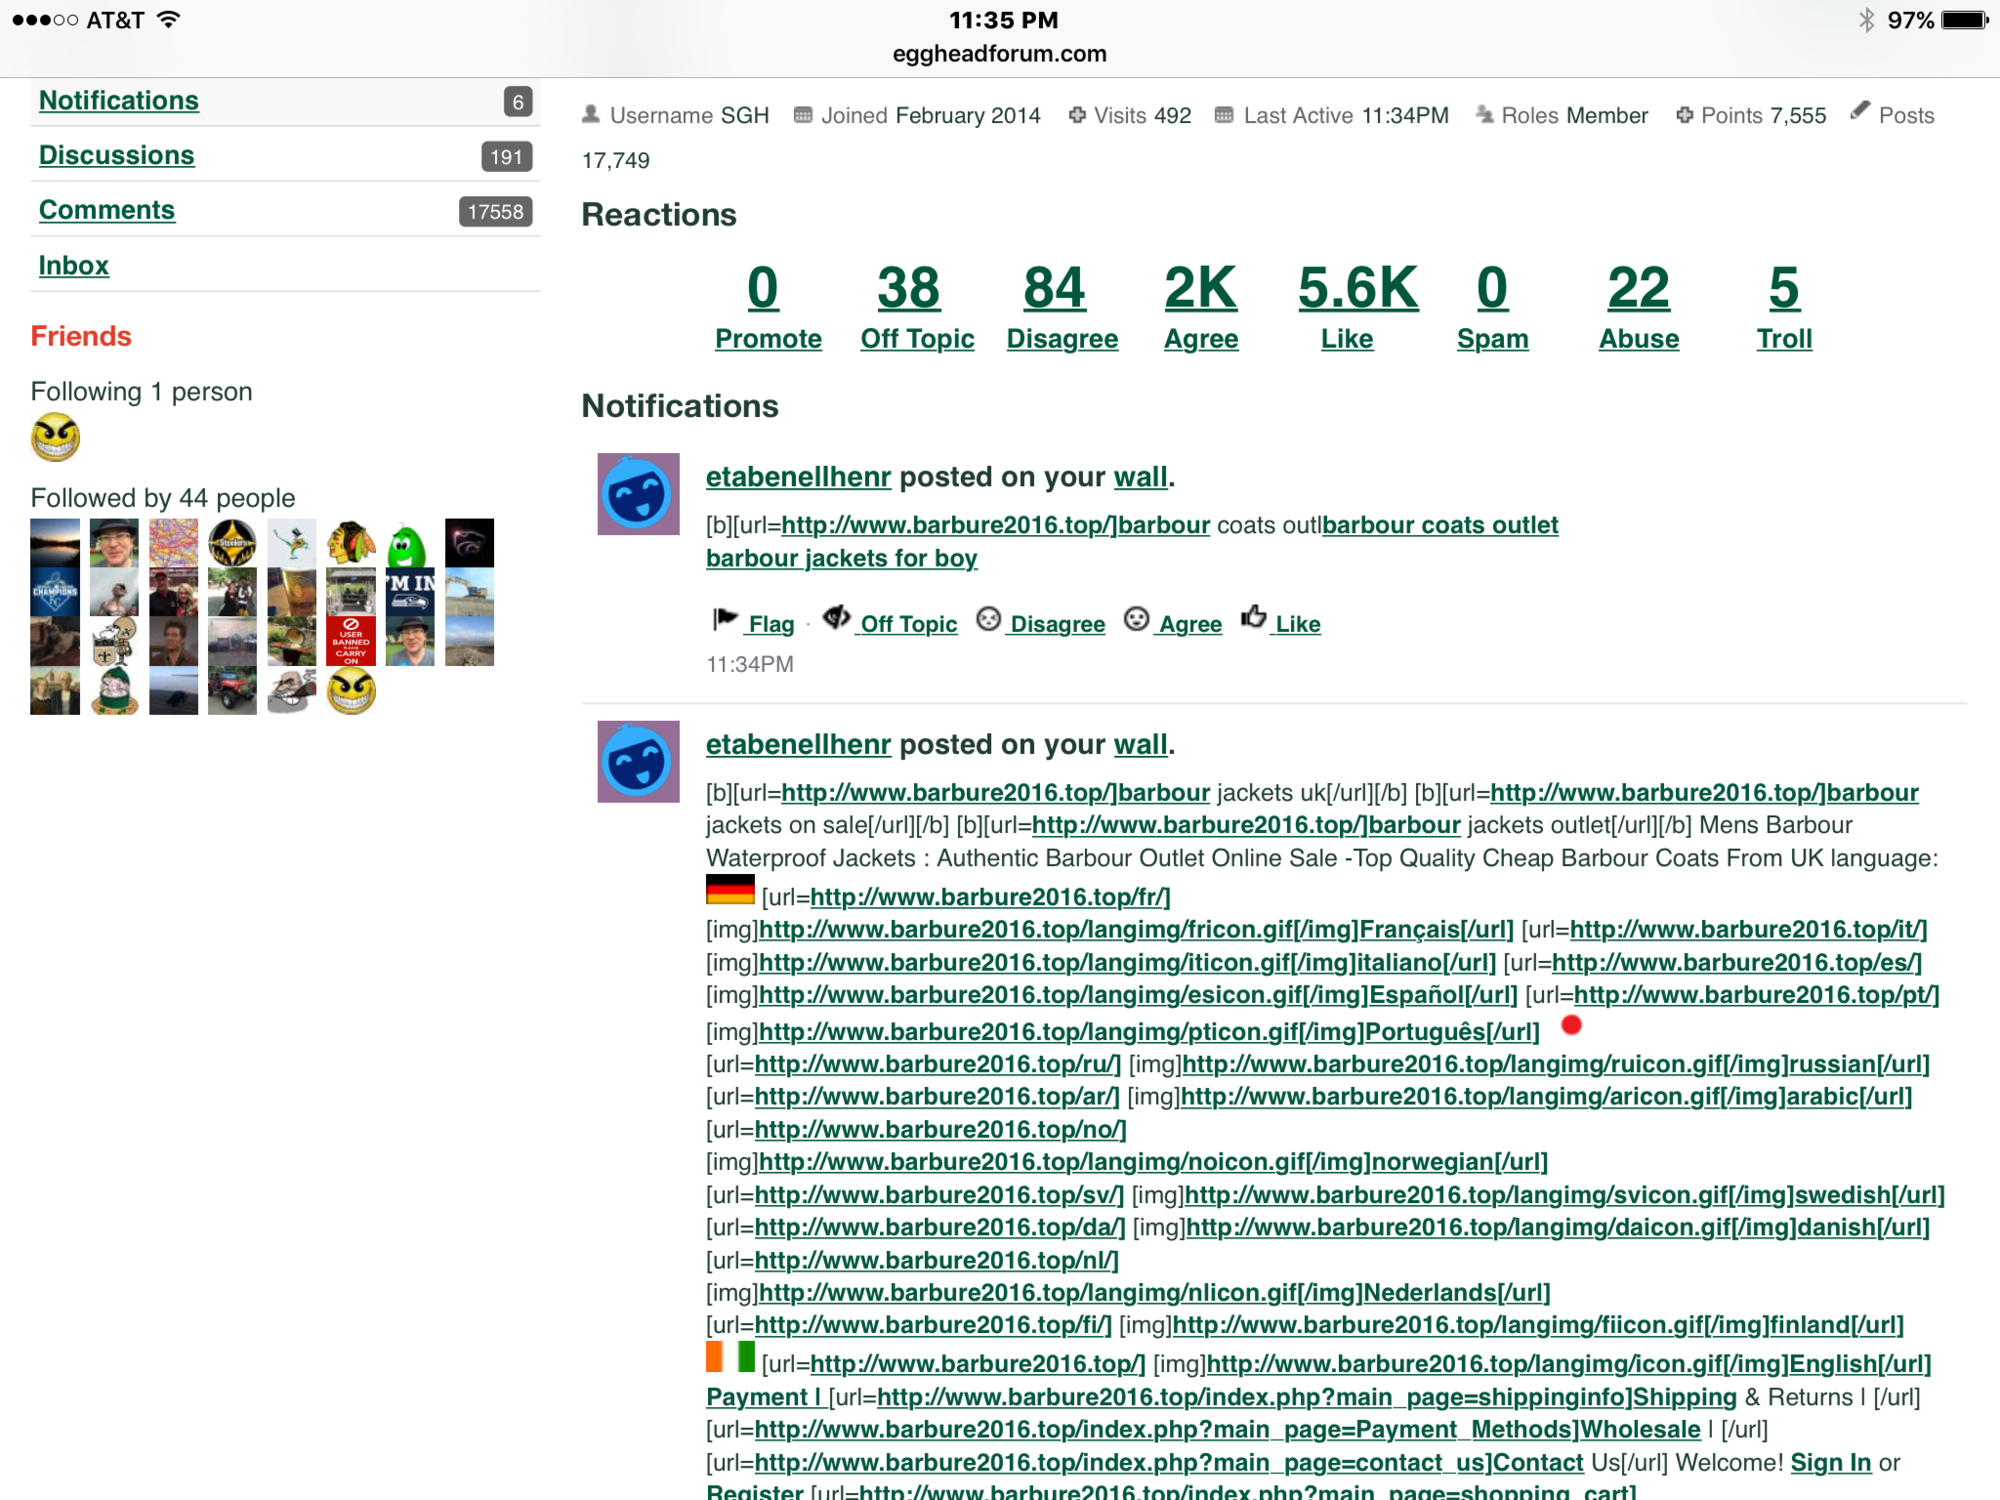Tap the eggheadforum.com address bar
The width and height of the screenshot is (2000, 1500).
tap(999, 54)
